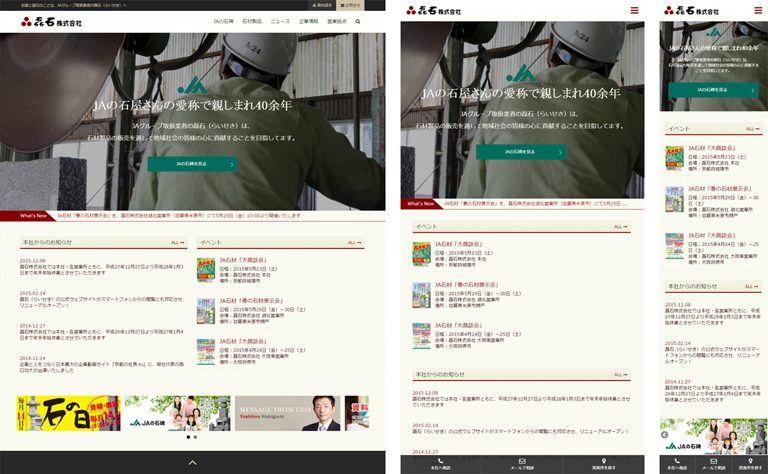Click ALL link beside 本社からのお知らせ in tablet view
This screenshot has height=474, width=768.
[x=621, y=375]
